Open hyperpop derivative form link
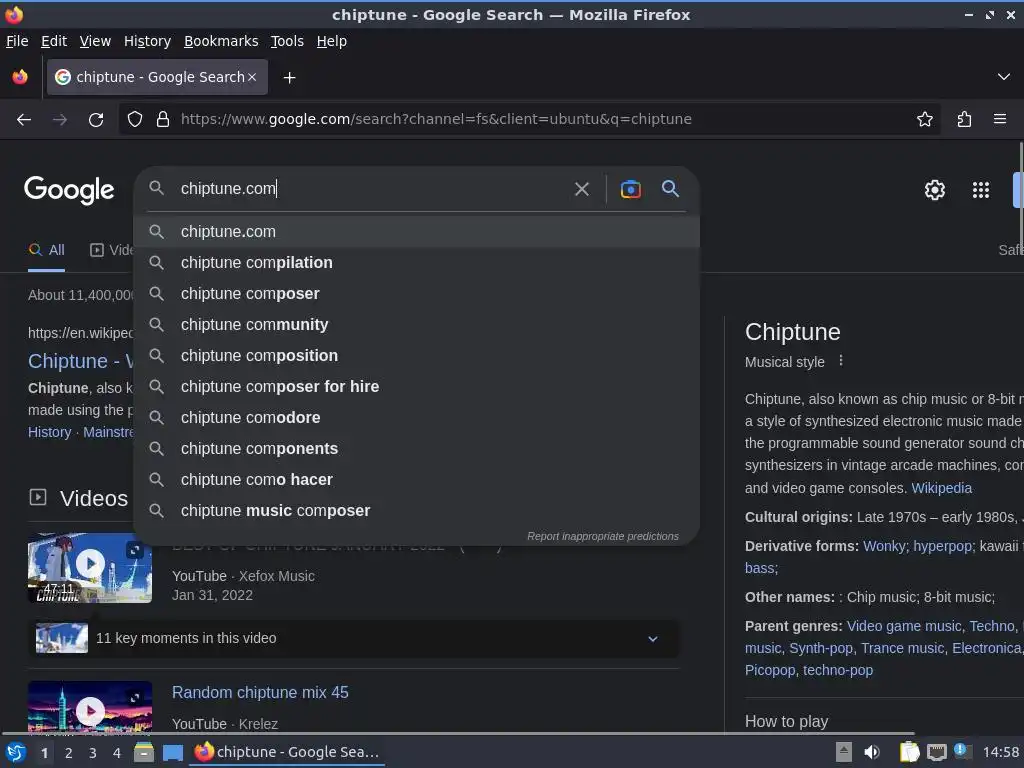 [x=942, y=546]
